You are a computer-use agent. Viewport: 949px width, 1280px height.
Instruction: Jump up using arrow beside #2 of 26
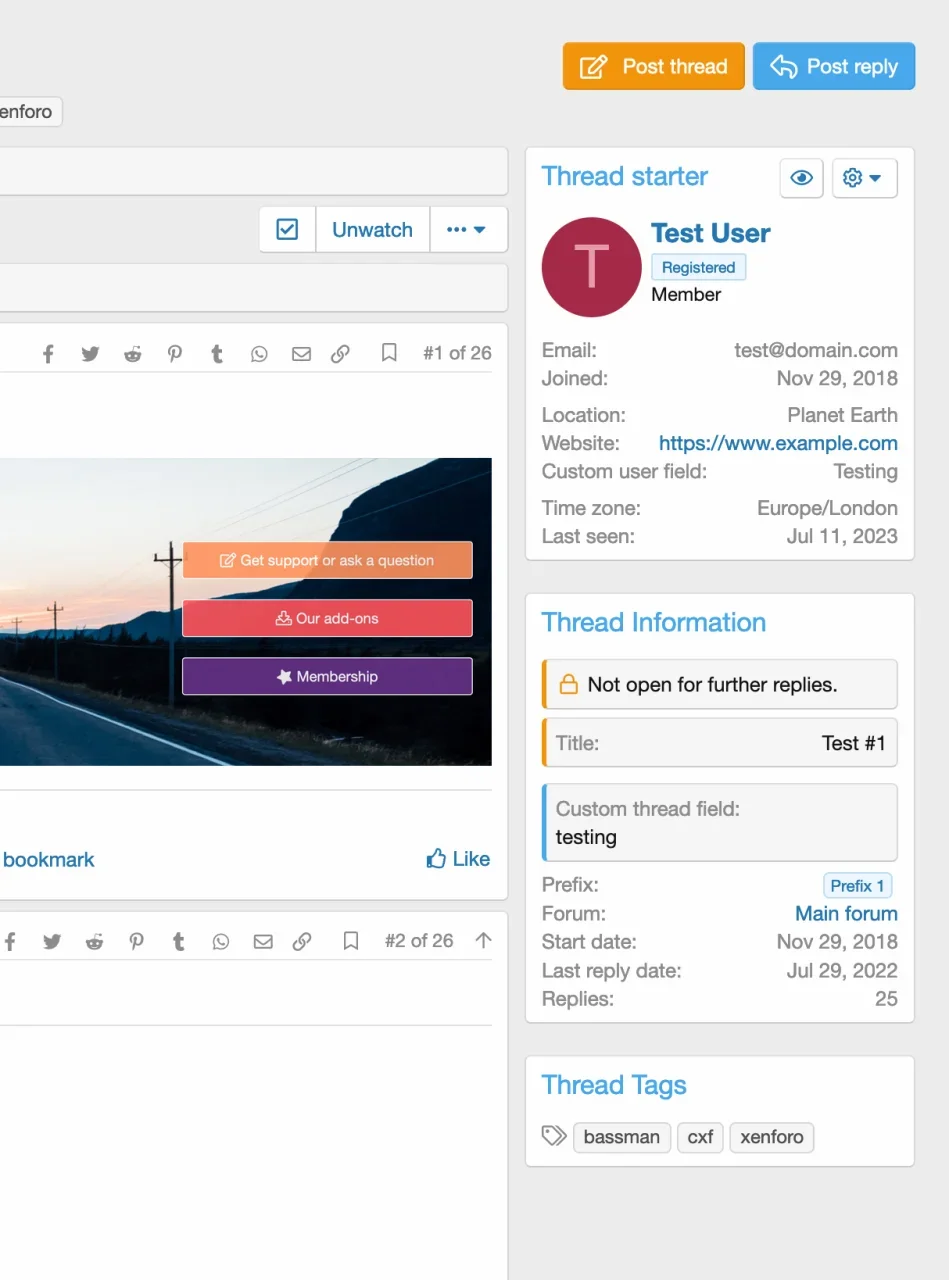[x=483, y=940]
